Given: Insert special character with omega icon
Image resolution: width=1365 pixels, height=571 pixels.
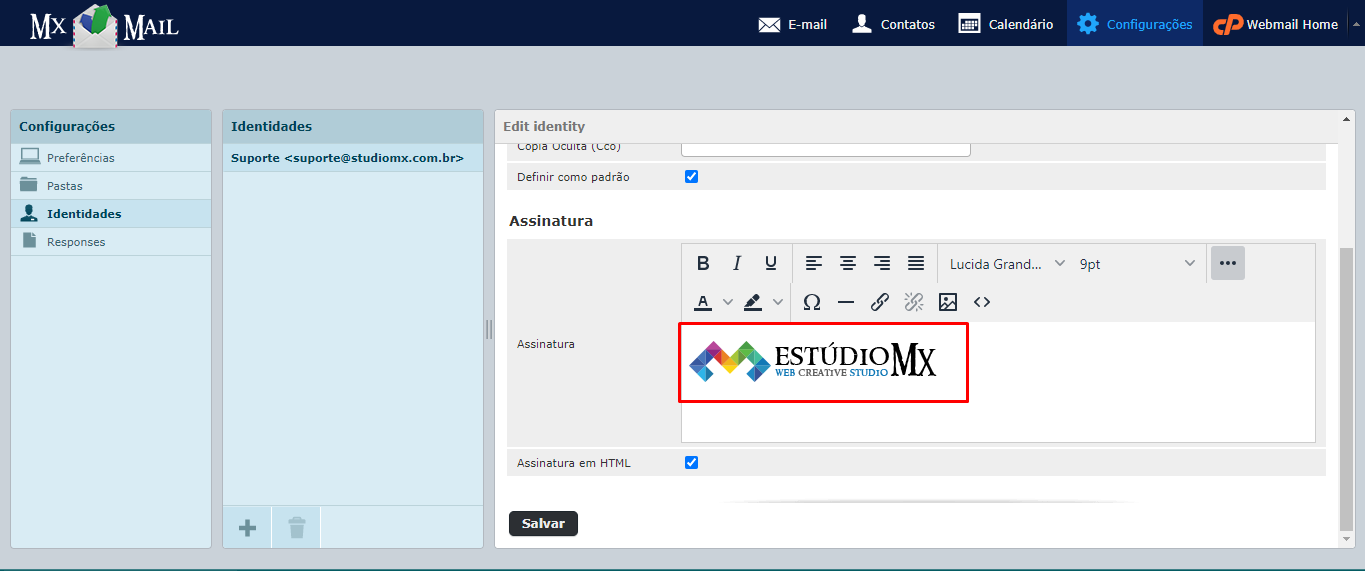Looking at the screenshot, I should click(812, 302).
